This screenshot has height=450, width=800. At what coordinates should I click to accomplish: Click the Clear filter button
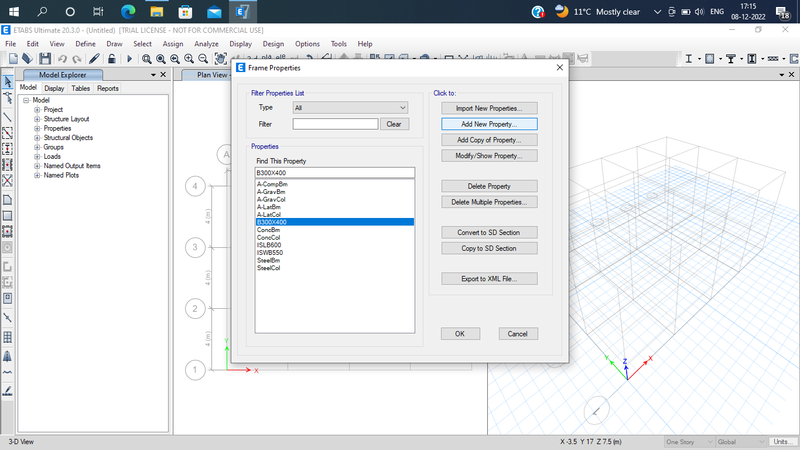point(394,124)
